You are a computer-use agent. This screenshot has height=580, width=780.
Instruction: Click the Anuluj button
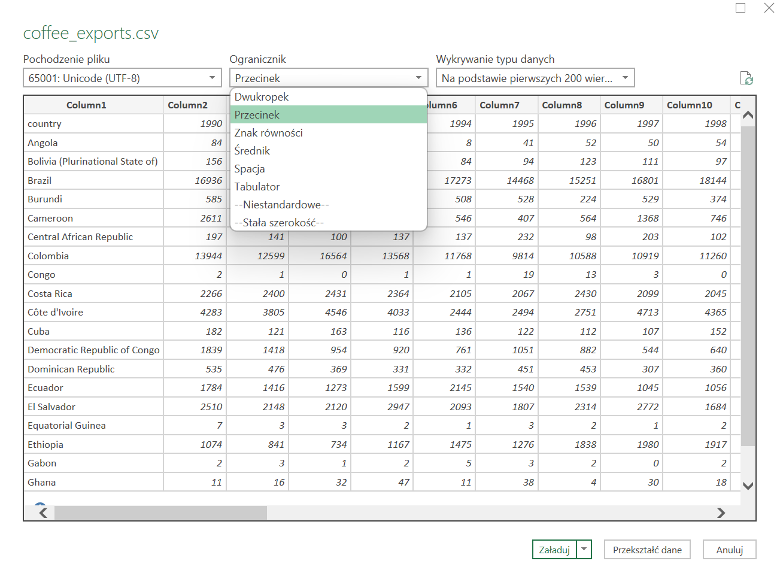pyautogui.click(x=729, y=549)
